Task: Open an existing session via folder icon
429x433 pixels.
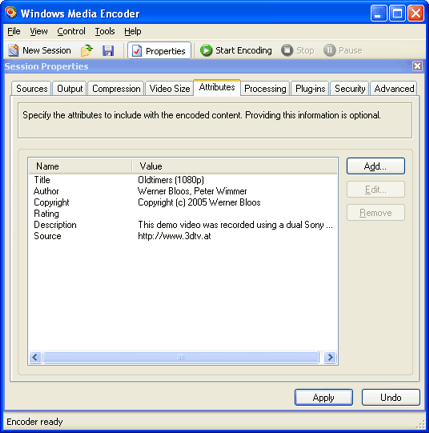Action: pyautogui.click(x=86, y=51)
